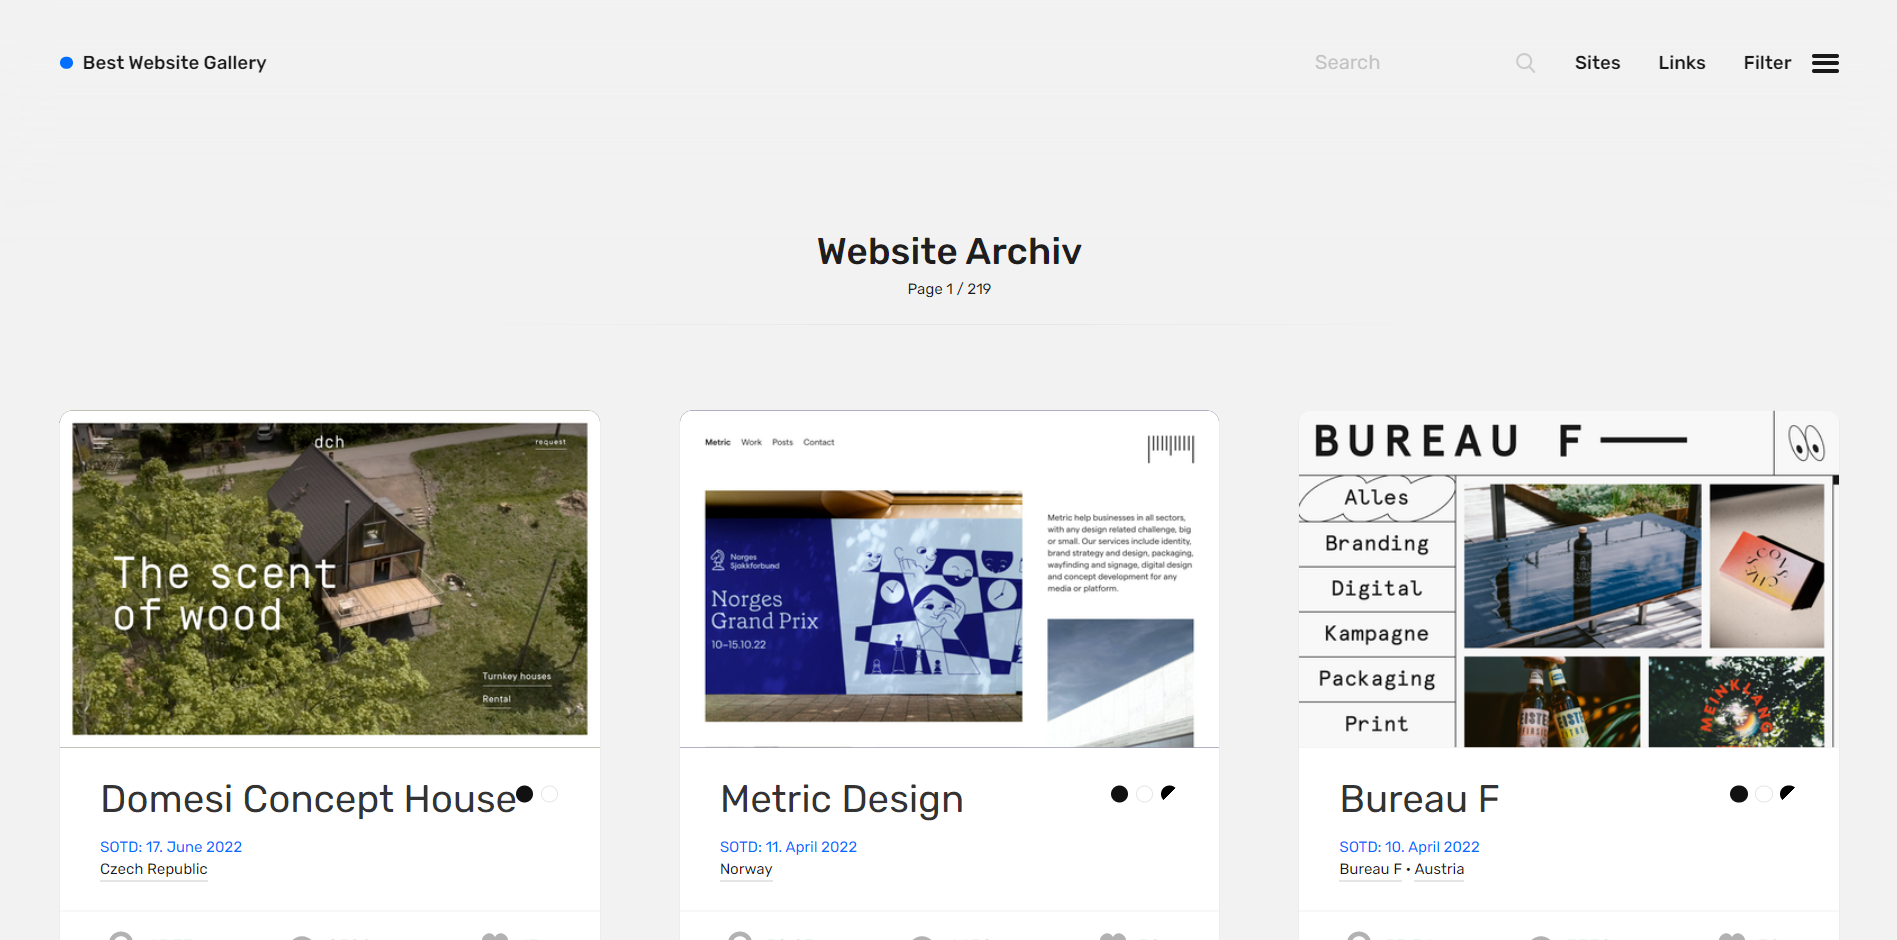
Task: Select black color dot on Bureau F card
Action: pyautogui.click(x=1739, y=794)
